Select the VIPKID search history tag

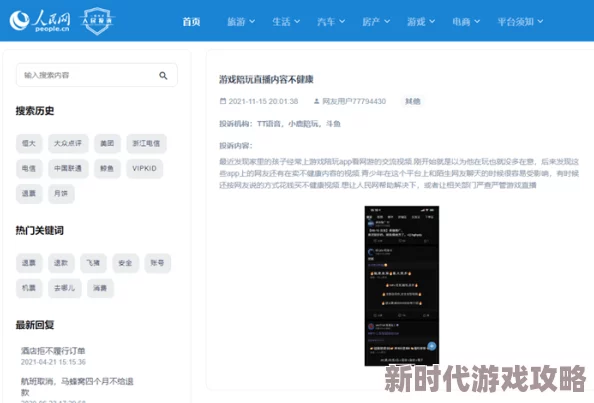(x=144, y=168)
